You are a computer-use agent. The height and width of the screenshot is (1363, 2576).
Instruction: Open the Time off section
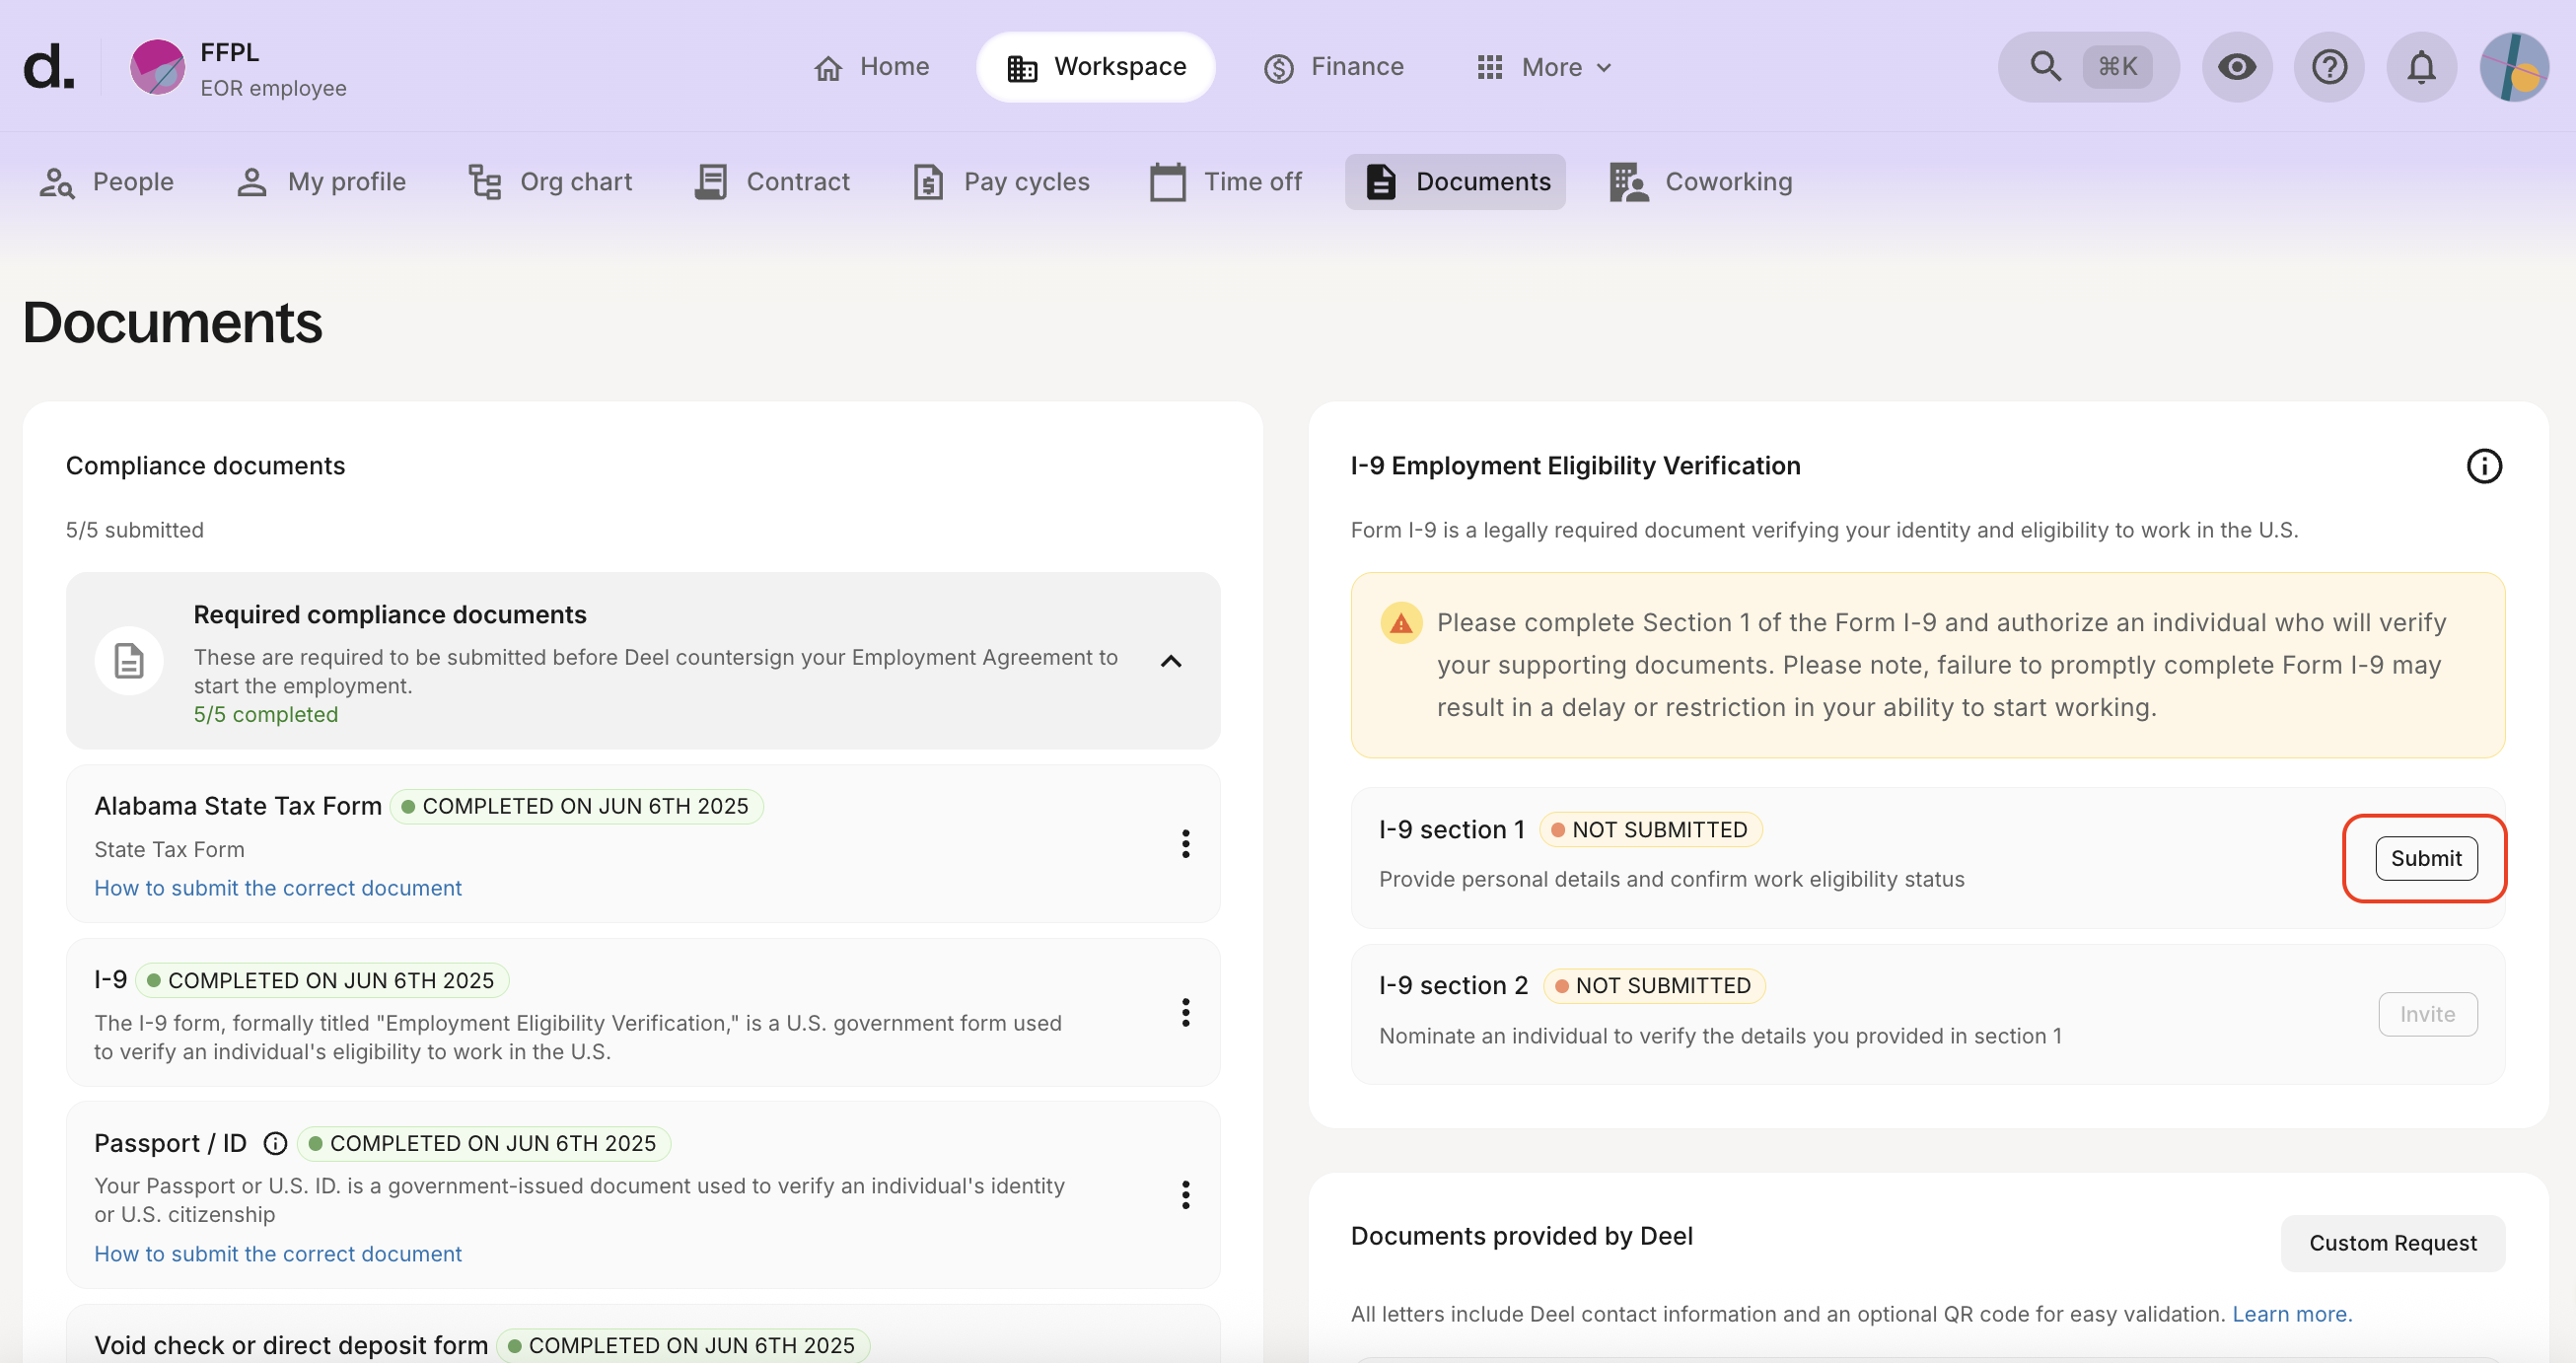point(1226,182)
